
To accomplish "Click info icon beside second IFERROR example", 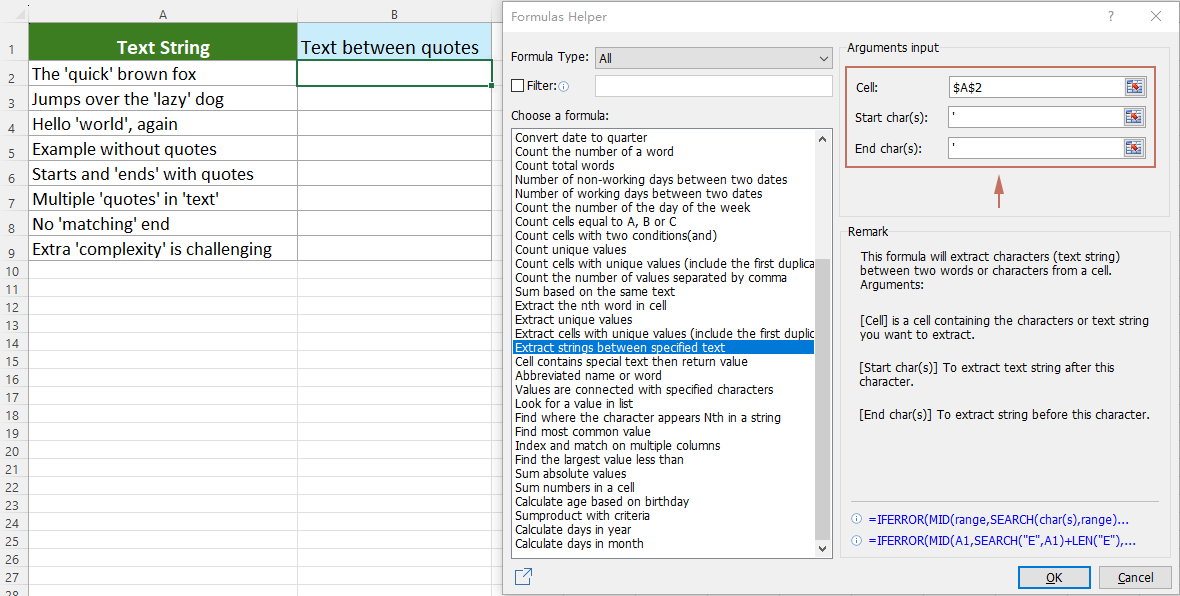I will [856, 541].
